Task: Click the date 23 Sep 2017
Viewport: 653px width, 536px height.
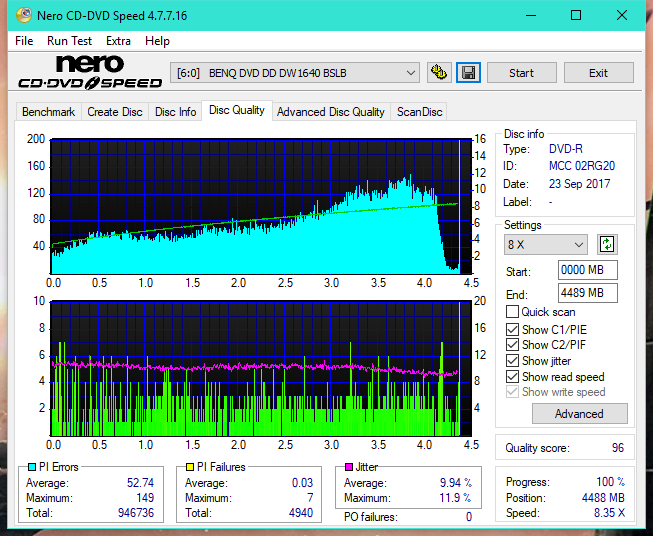Action: [x=579, y=184]
